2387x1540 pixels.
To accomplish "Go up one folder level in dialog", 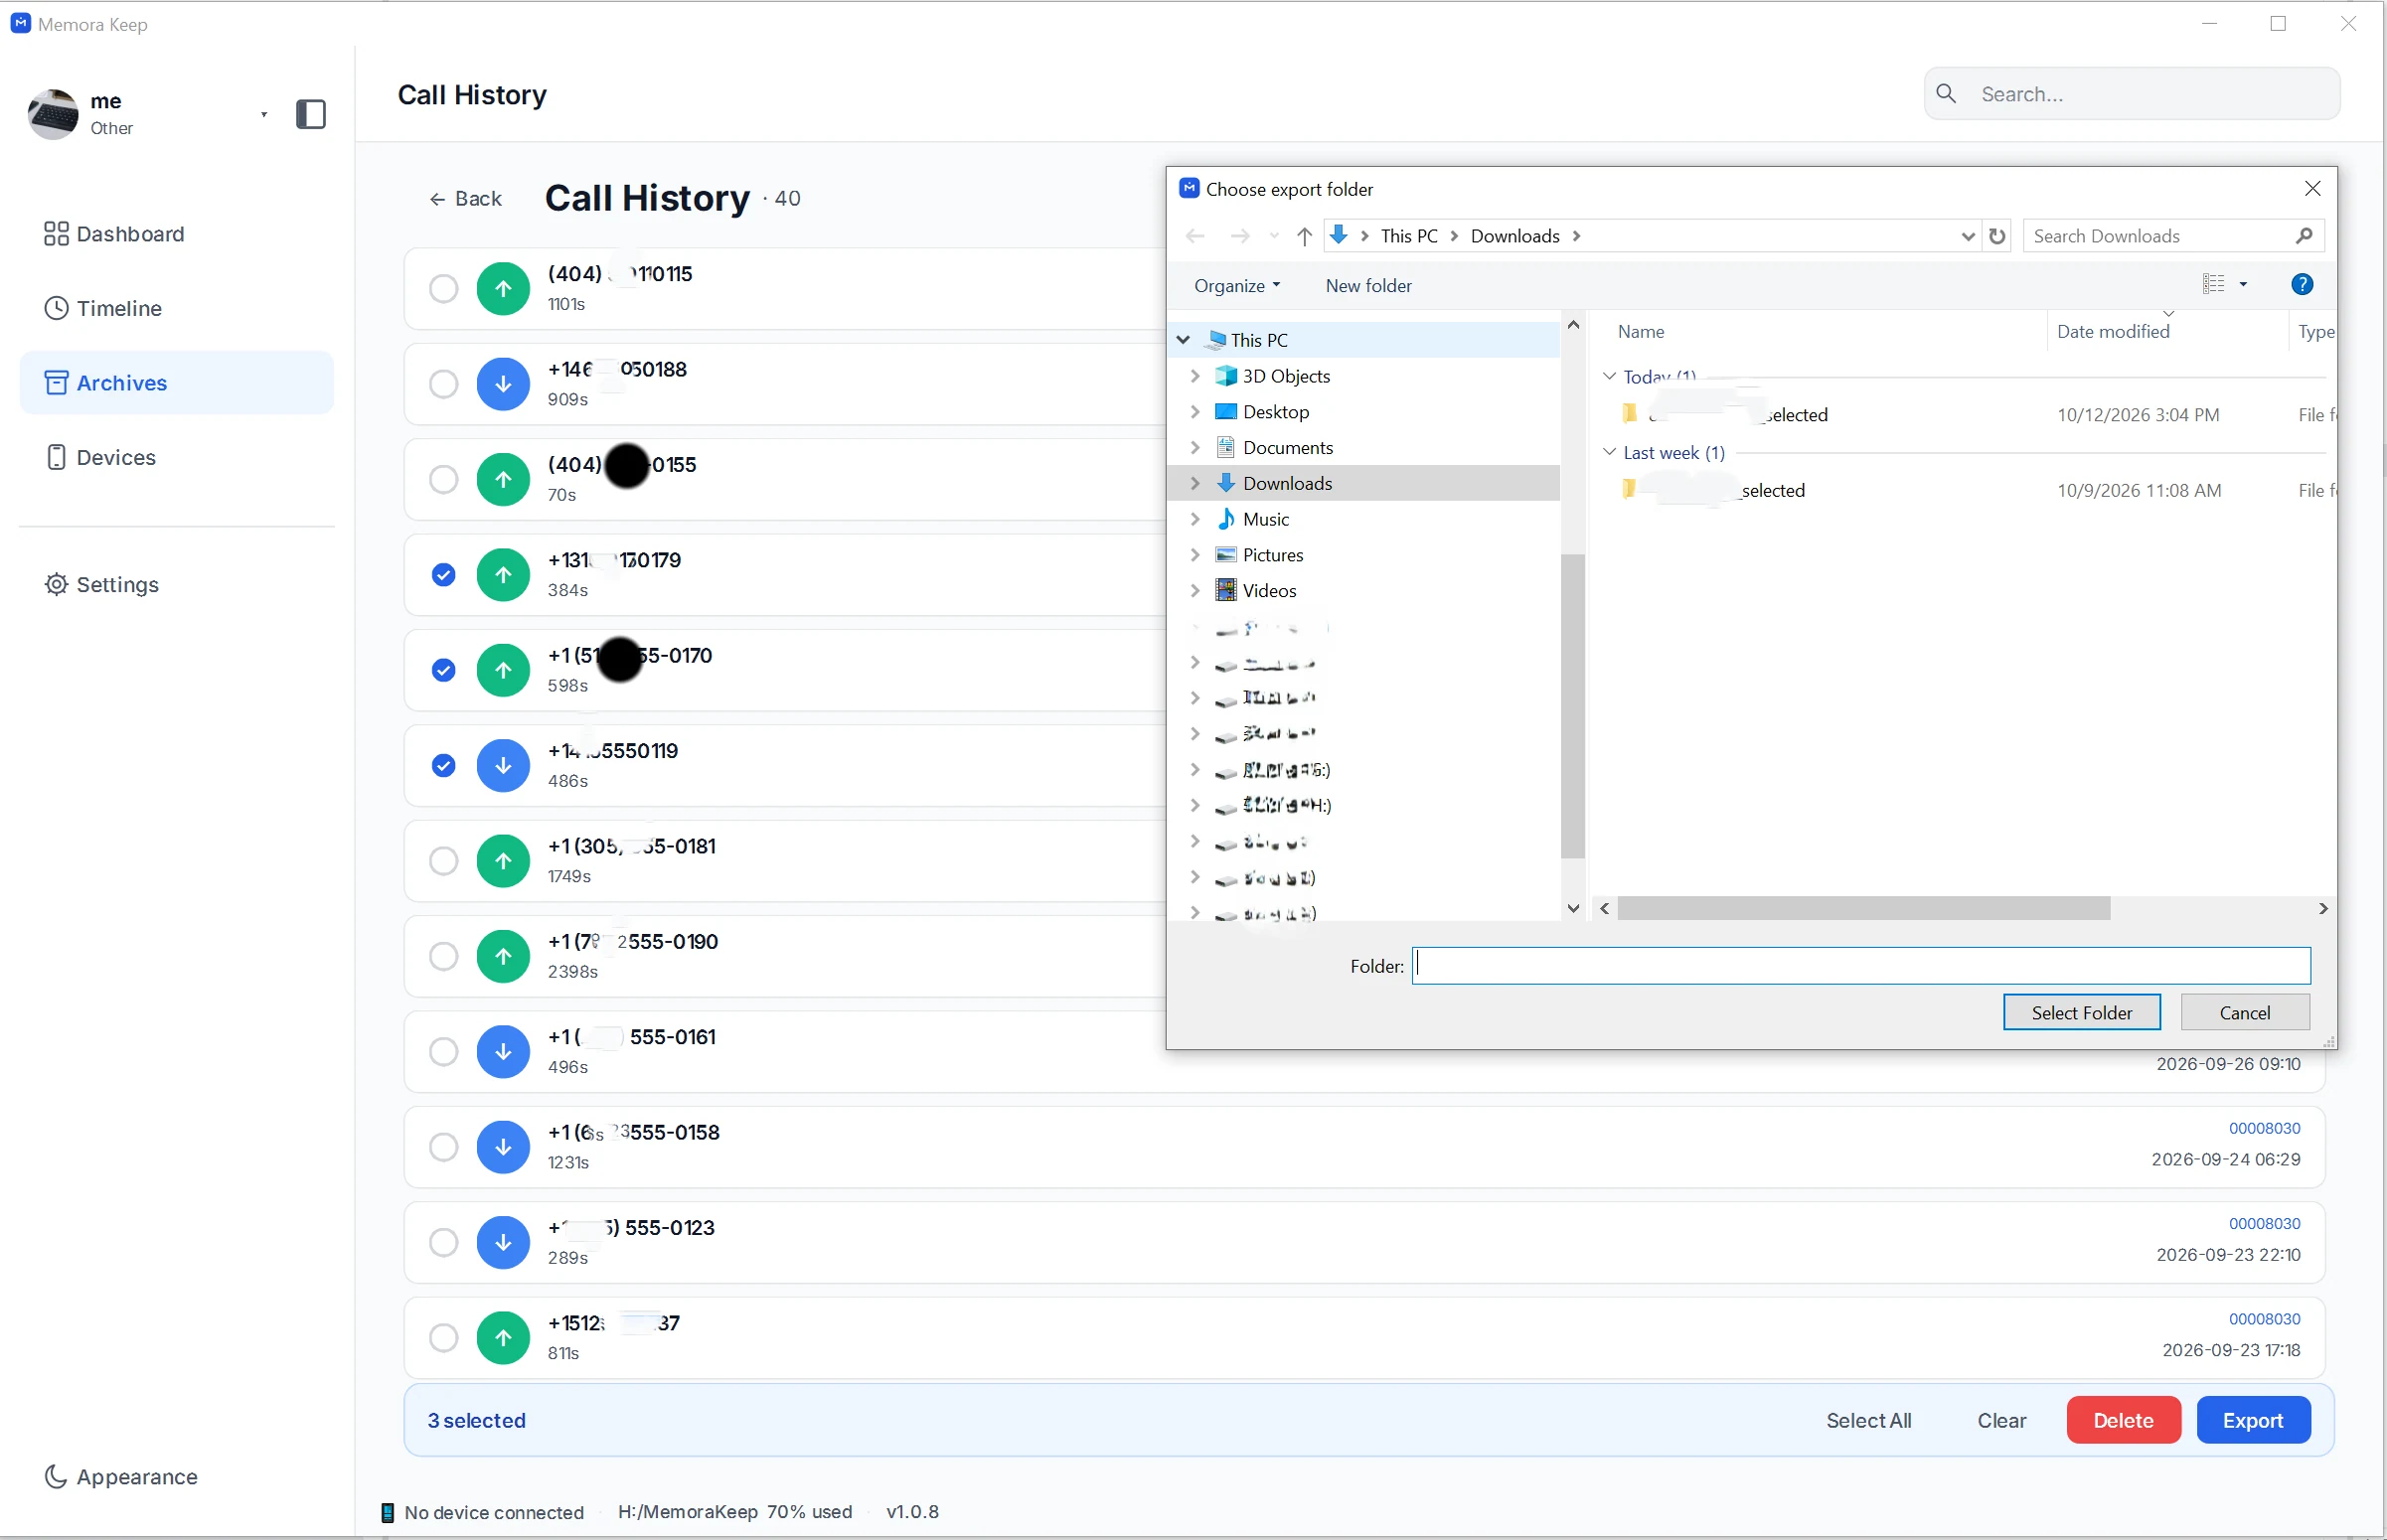I will coord(1304,236).
